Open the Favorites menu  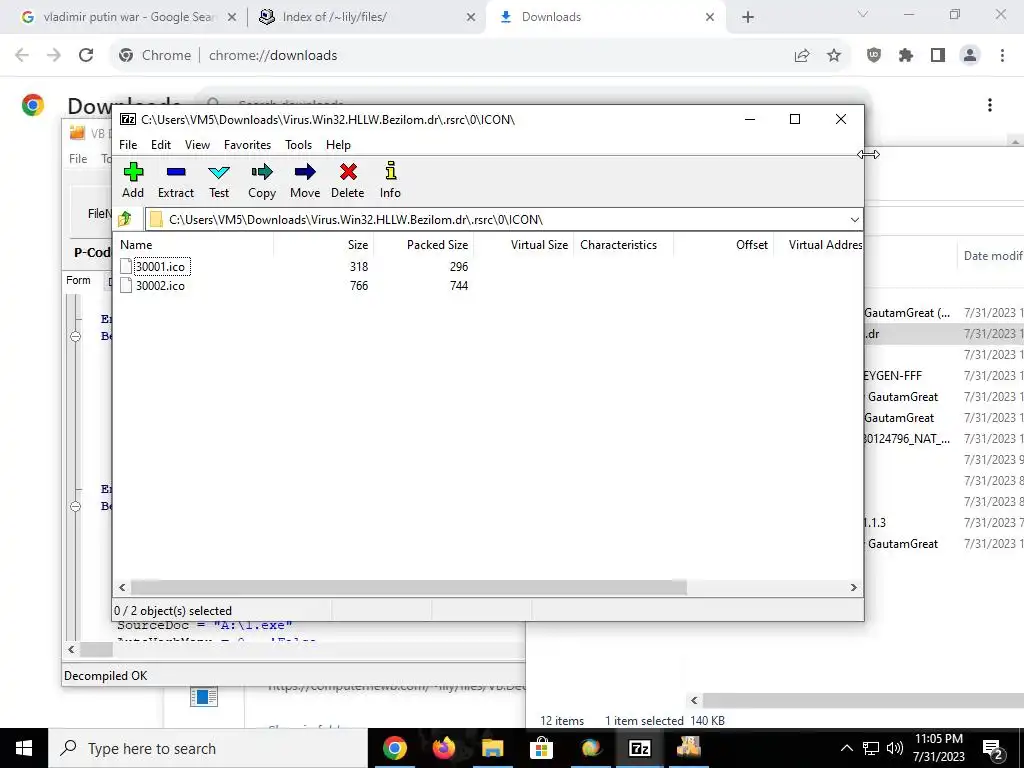coord(248,145)
